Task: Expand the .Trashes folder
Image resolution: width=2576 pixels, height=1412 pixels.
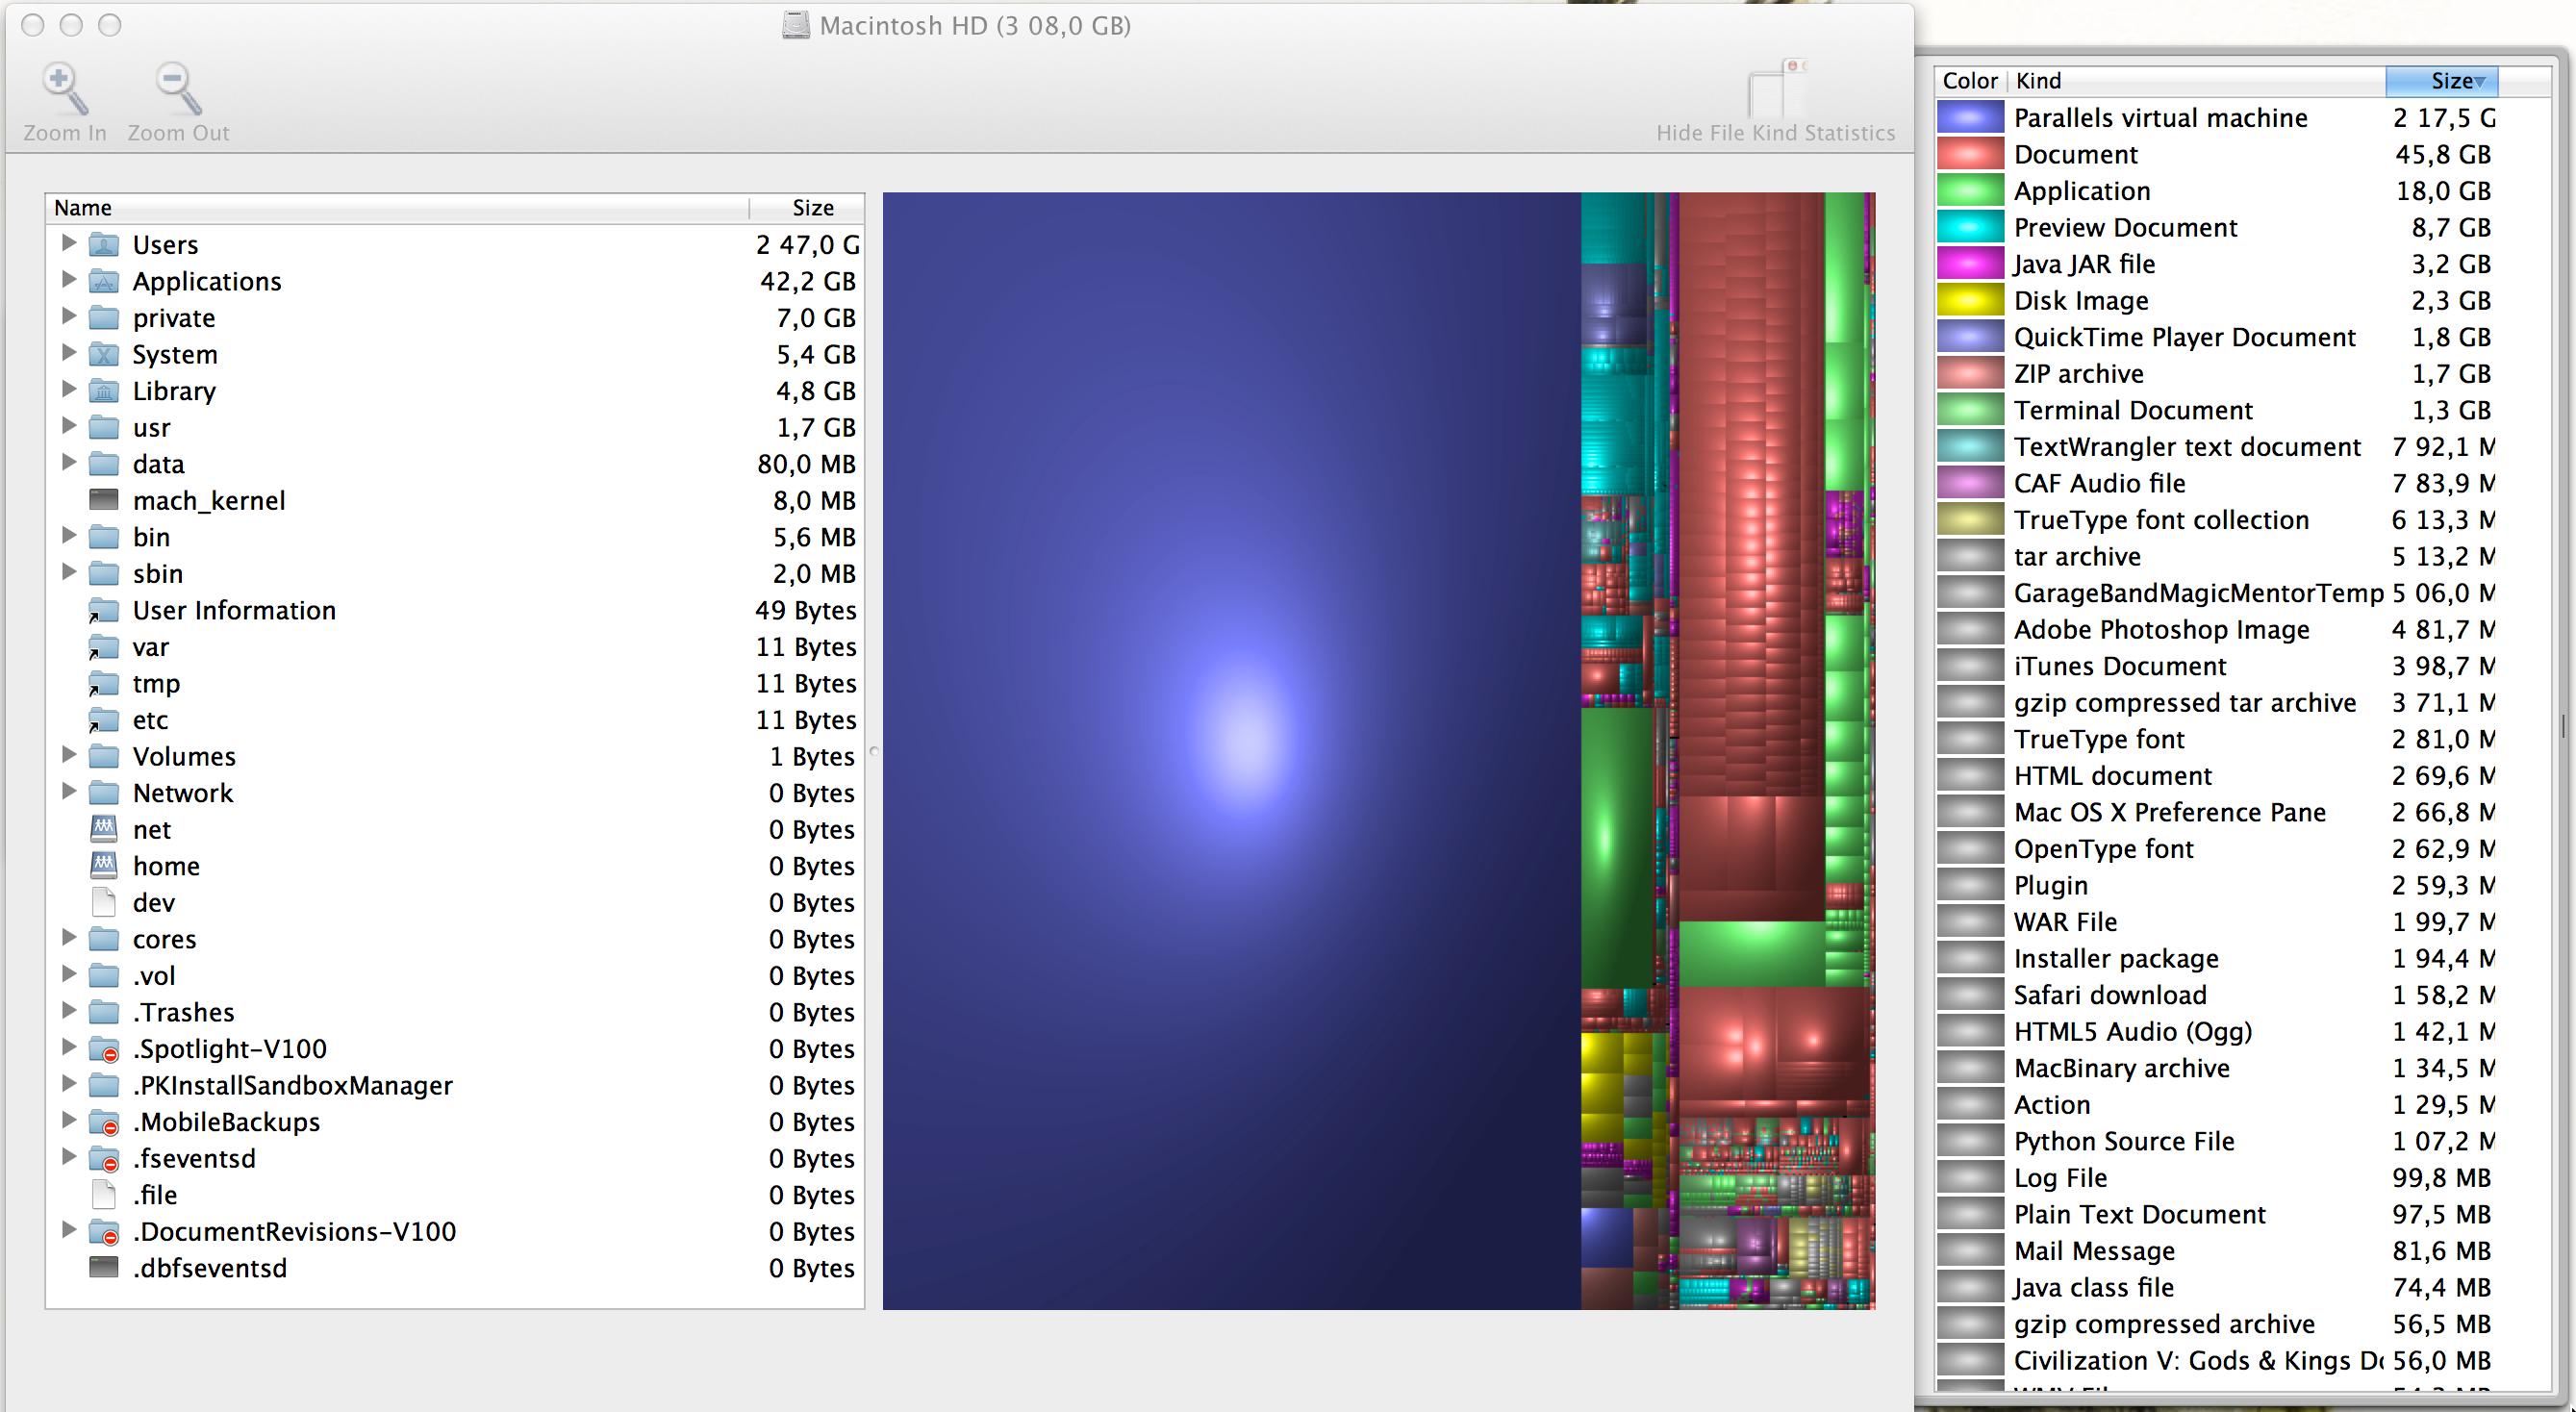Action: click(x=68, y=1010)
